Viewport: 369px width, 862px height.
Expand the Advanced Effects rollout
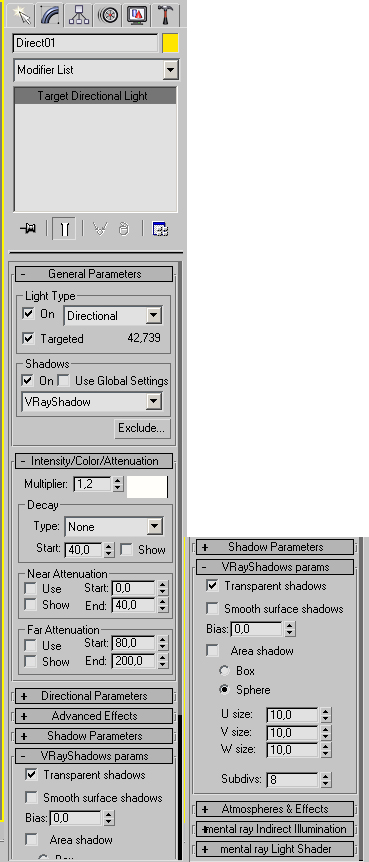coord(94,716)
